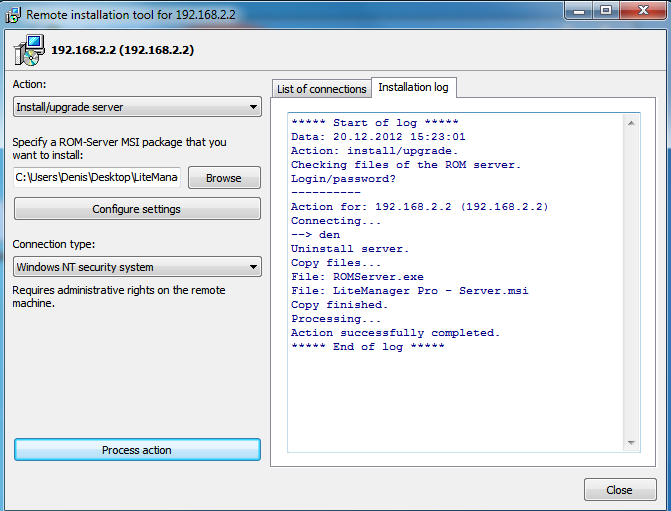Click the Process action button
The image size is (671, 511).
[137, 450]
